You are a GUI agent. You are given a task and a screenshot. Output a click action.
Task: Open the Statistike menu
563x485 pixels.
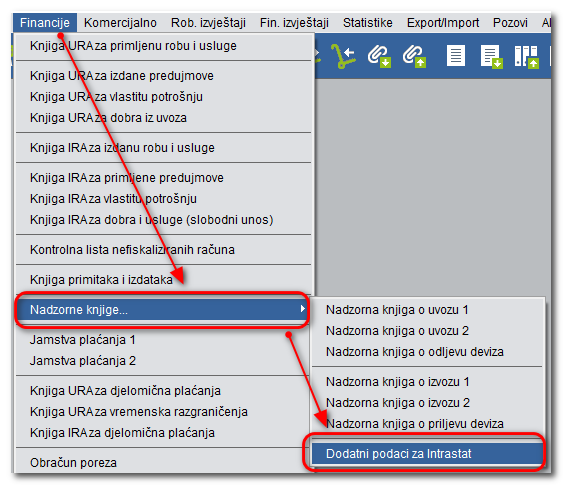(x=368, y=23)
